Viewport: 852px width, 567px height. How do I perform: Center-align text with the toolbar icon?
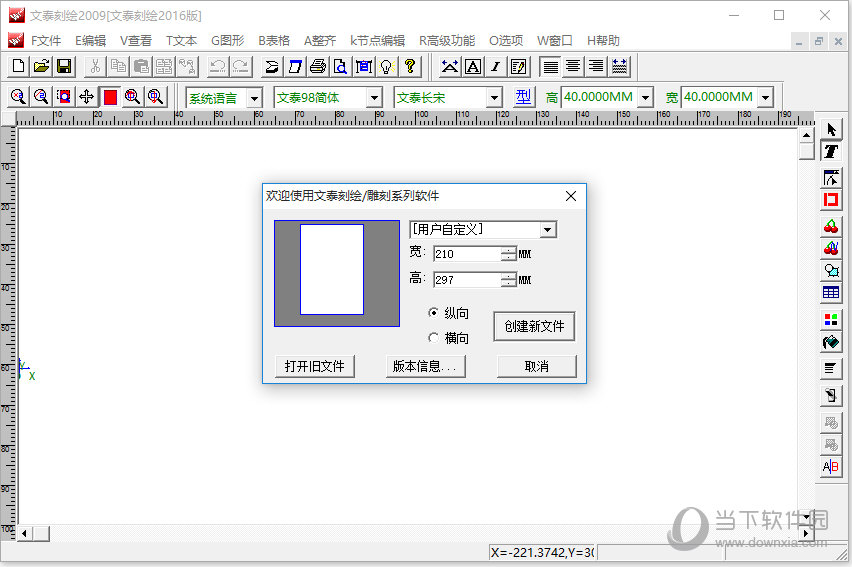pyautogui.click(x=573, y=66)
